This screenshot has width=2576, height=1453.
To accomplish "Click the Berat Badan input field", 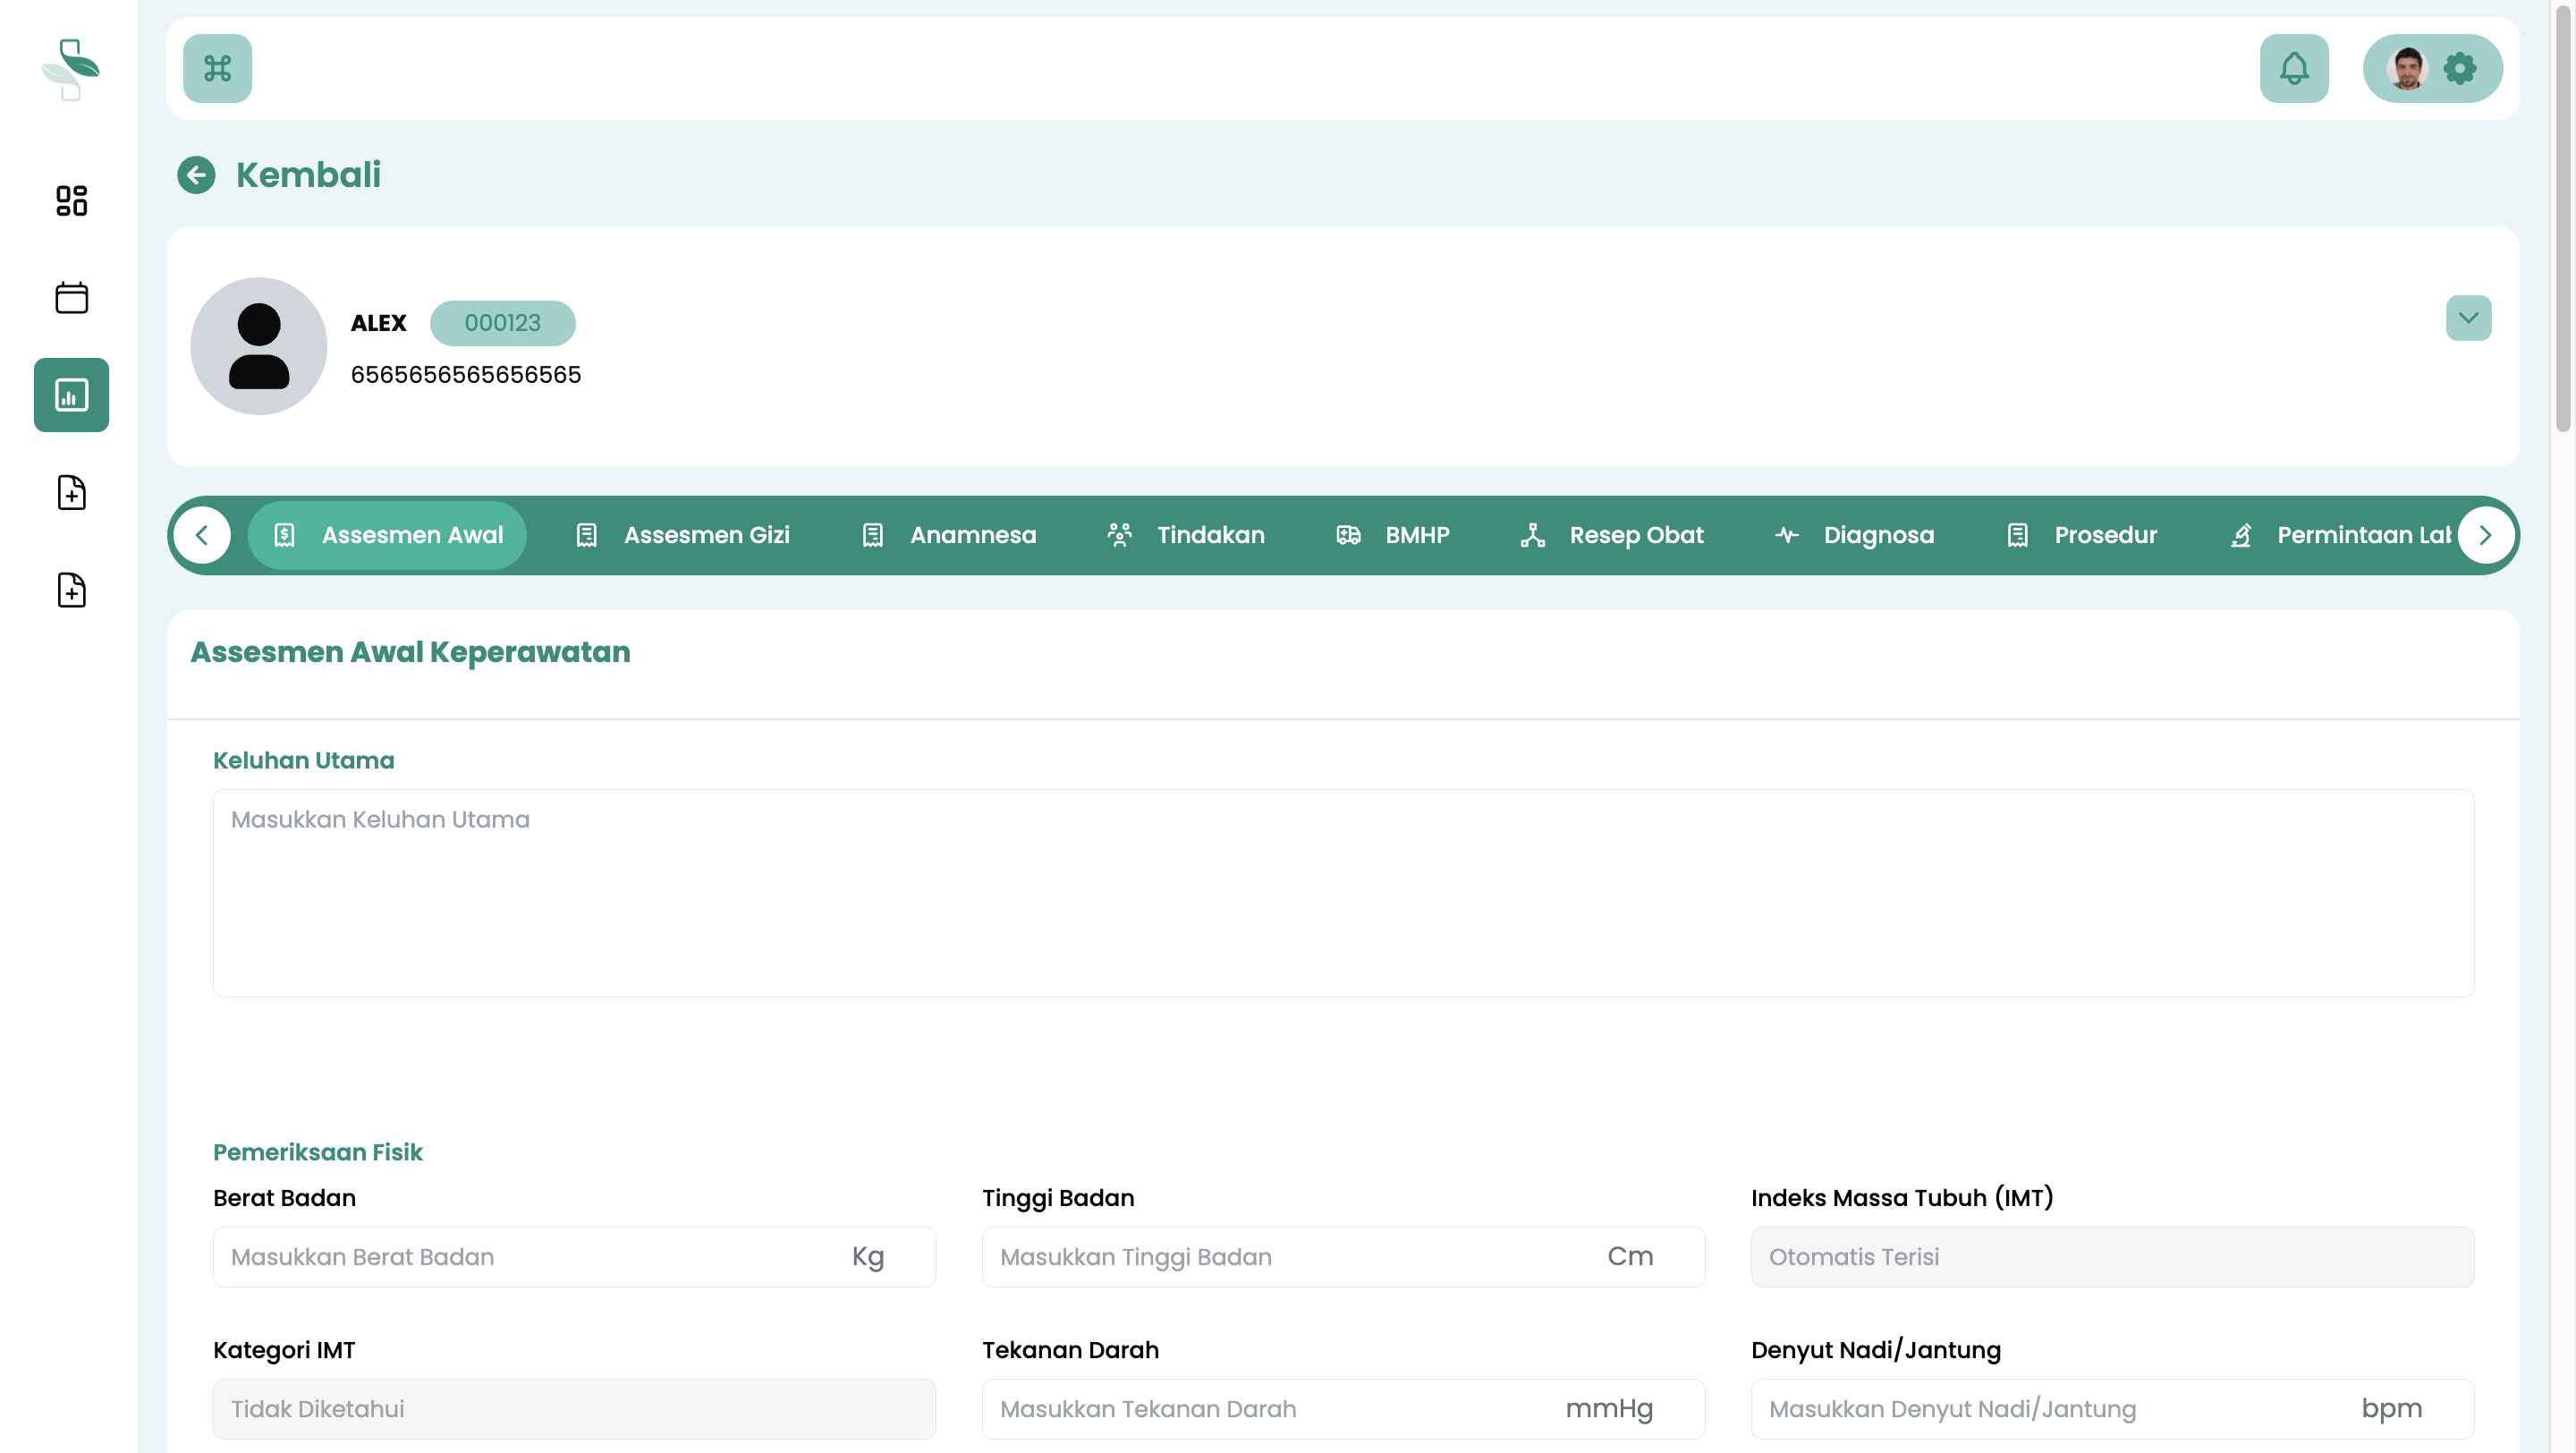I will point(530,1256).
